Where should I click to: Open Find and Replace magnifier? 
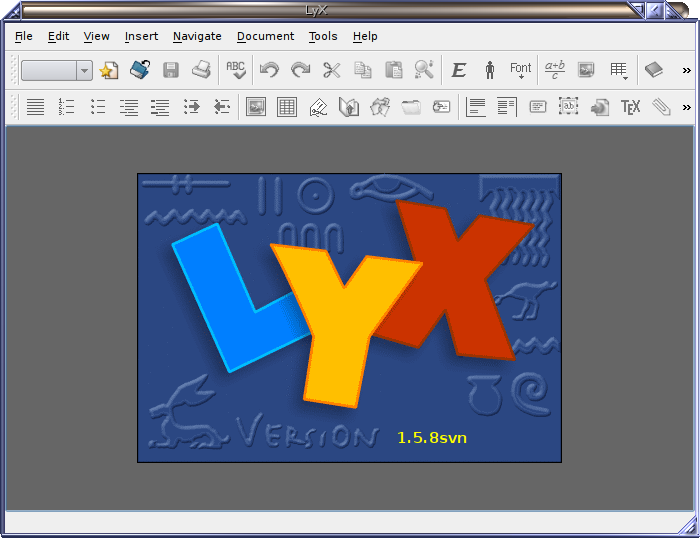[x=424, y=70]
